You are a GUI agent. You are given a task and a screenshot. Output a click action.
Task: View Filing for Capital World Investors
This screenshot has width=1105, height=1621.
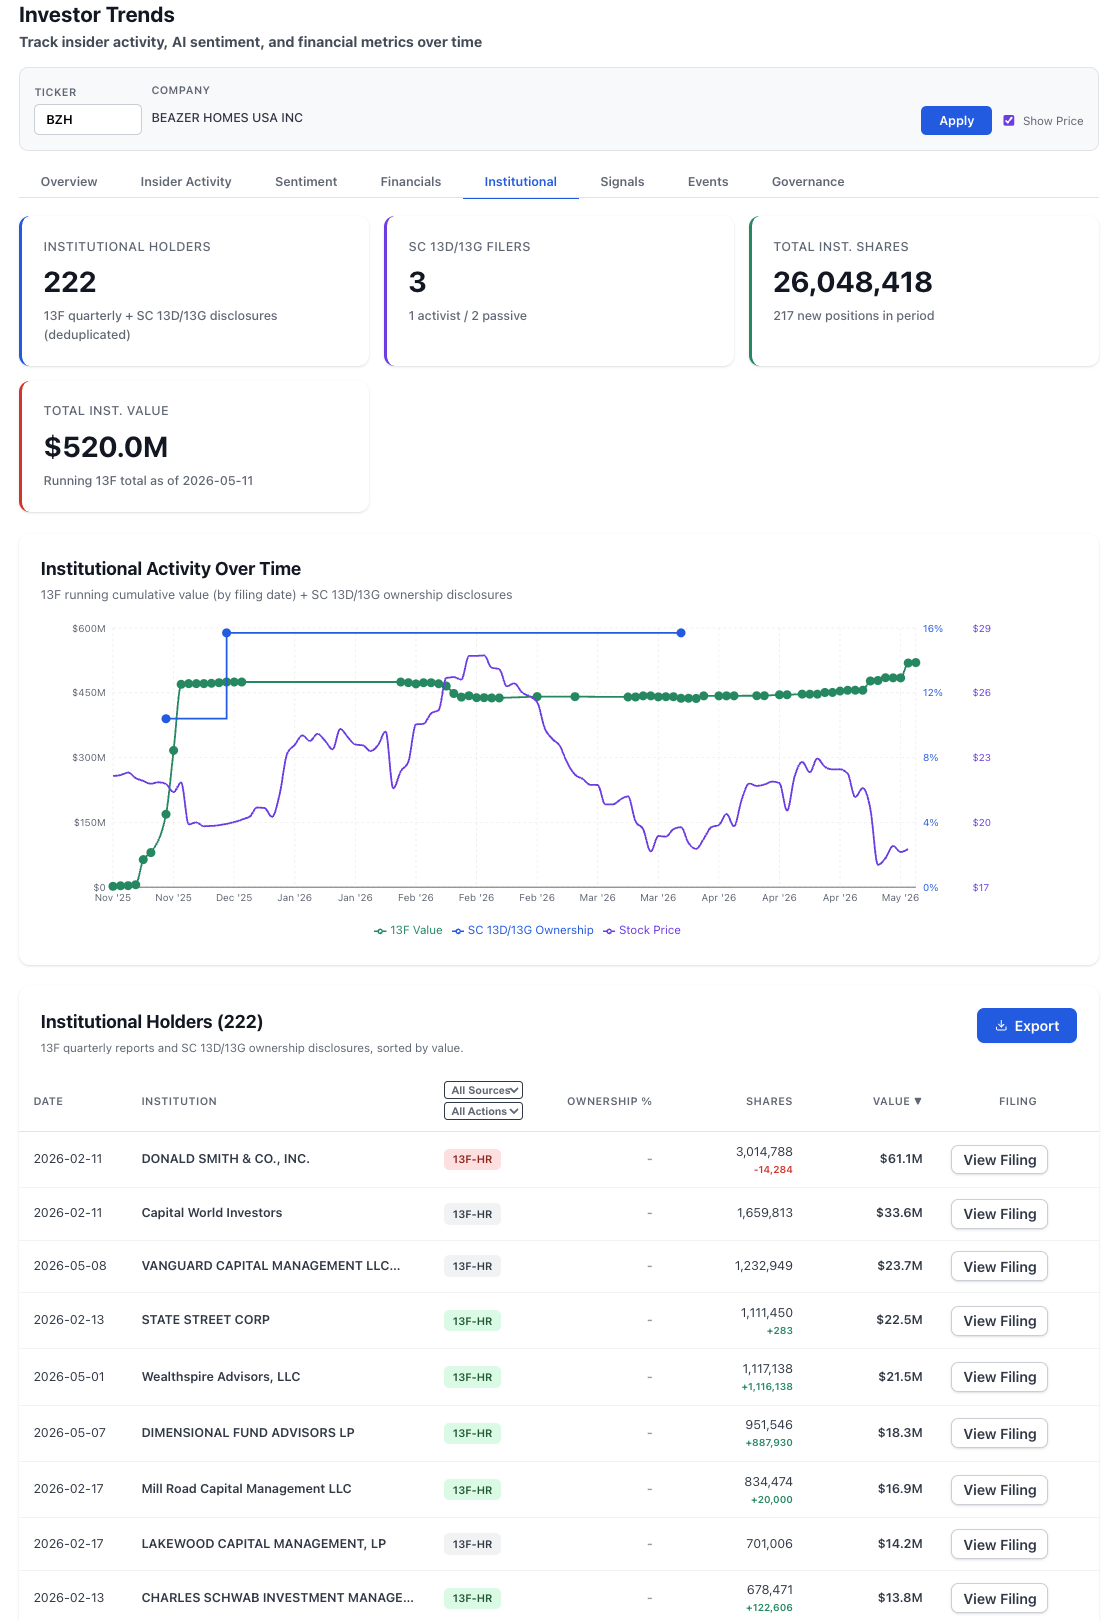[x=999, y=1214]
